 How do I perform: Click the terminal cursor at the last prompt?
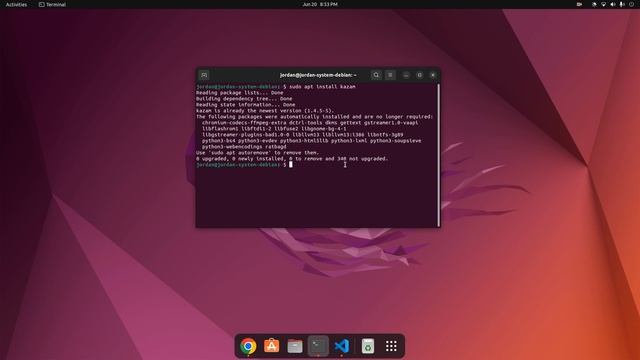tap(291, 164)
